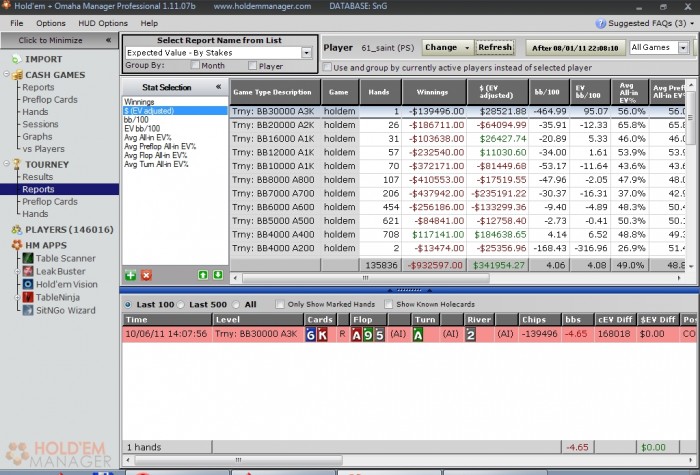Open the File menu
The height and width of the screenshot is (475, 700).
(17, 23)
